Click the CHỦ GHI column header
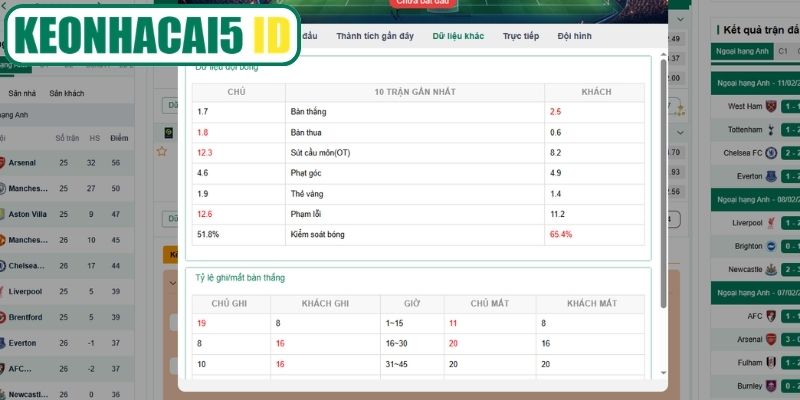Viewport: 800px width, 400px height. [229, 304]
